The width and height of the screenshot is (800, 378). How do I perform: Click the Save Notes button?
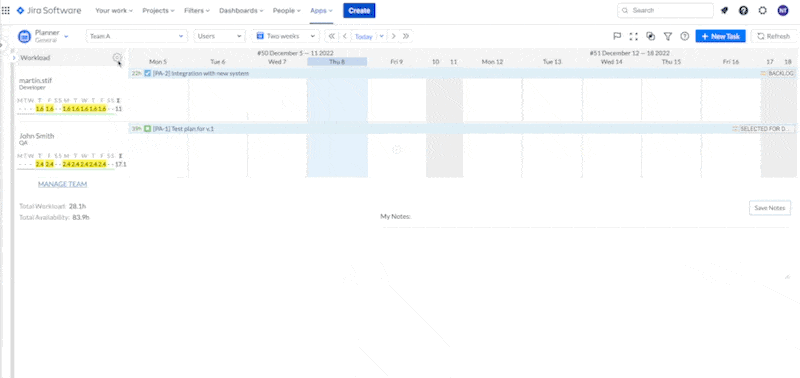[x=770, y=208]
